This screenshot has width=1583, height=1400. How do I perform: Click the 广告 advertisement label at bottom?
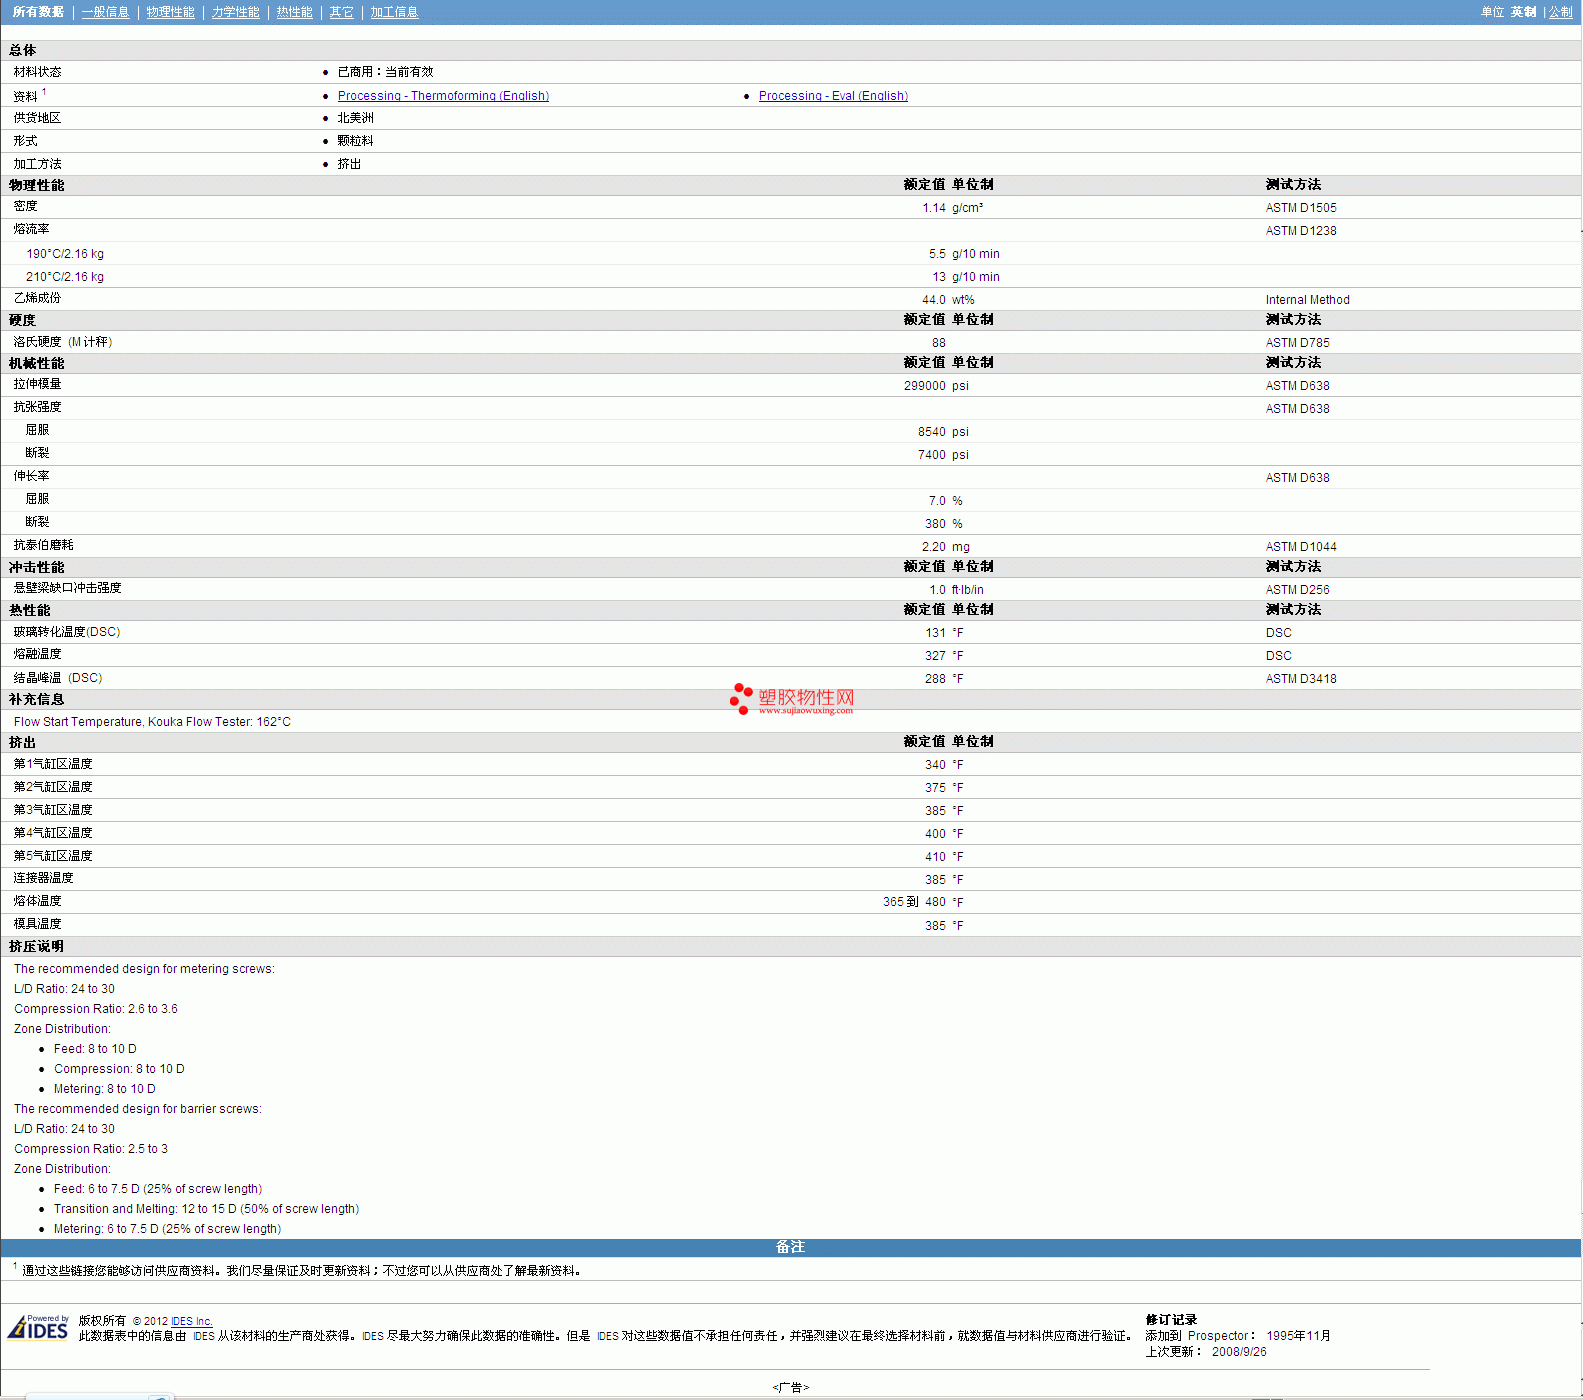(x=790, y=1387)
